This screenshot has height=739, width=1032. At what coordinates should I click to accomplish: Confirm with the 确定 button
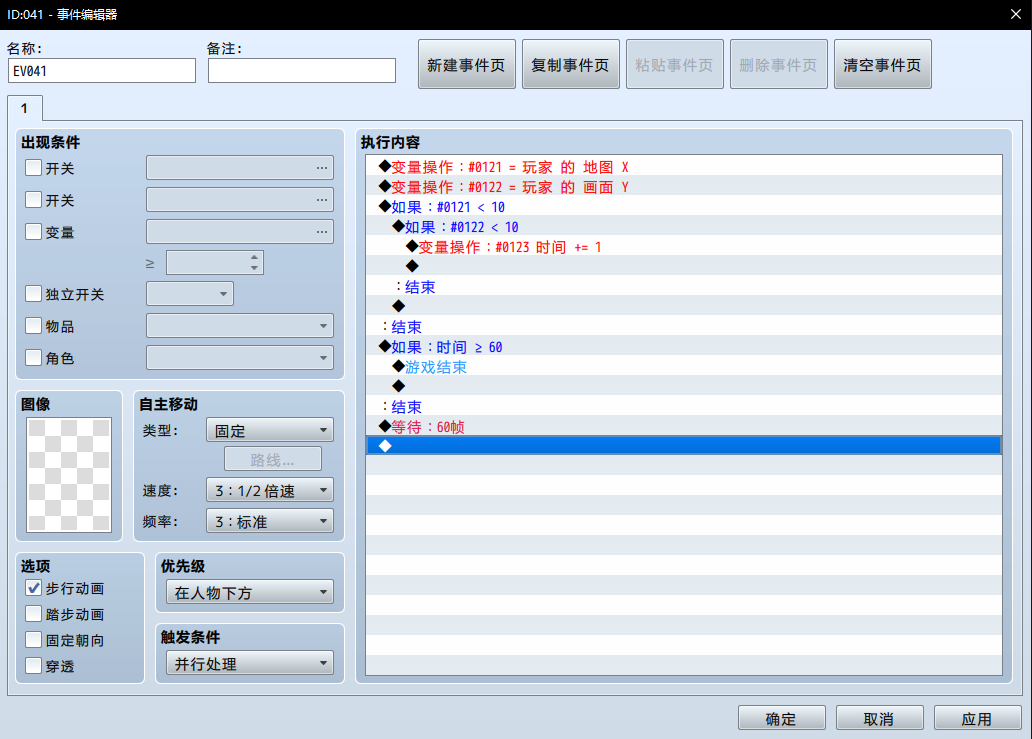point(781,719)
